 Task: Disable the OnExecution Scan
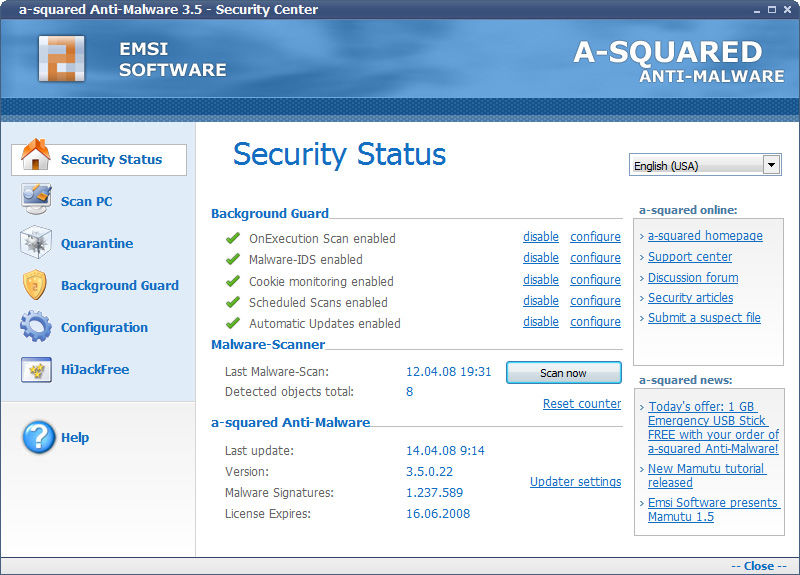click(x=541, y=237)
